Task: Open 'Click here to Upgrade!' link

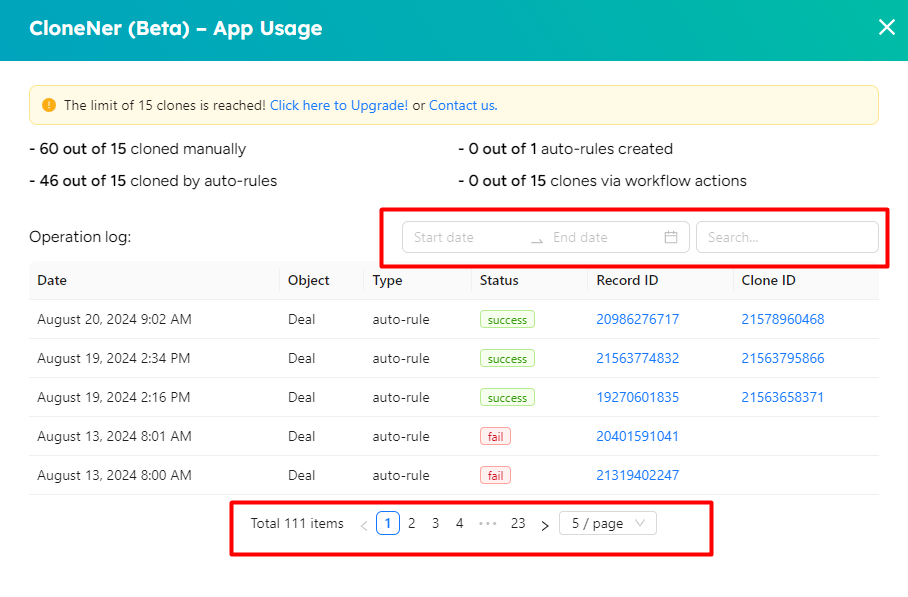Action: click(339, 105)
